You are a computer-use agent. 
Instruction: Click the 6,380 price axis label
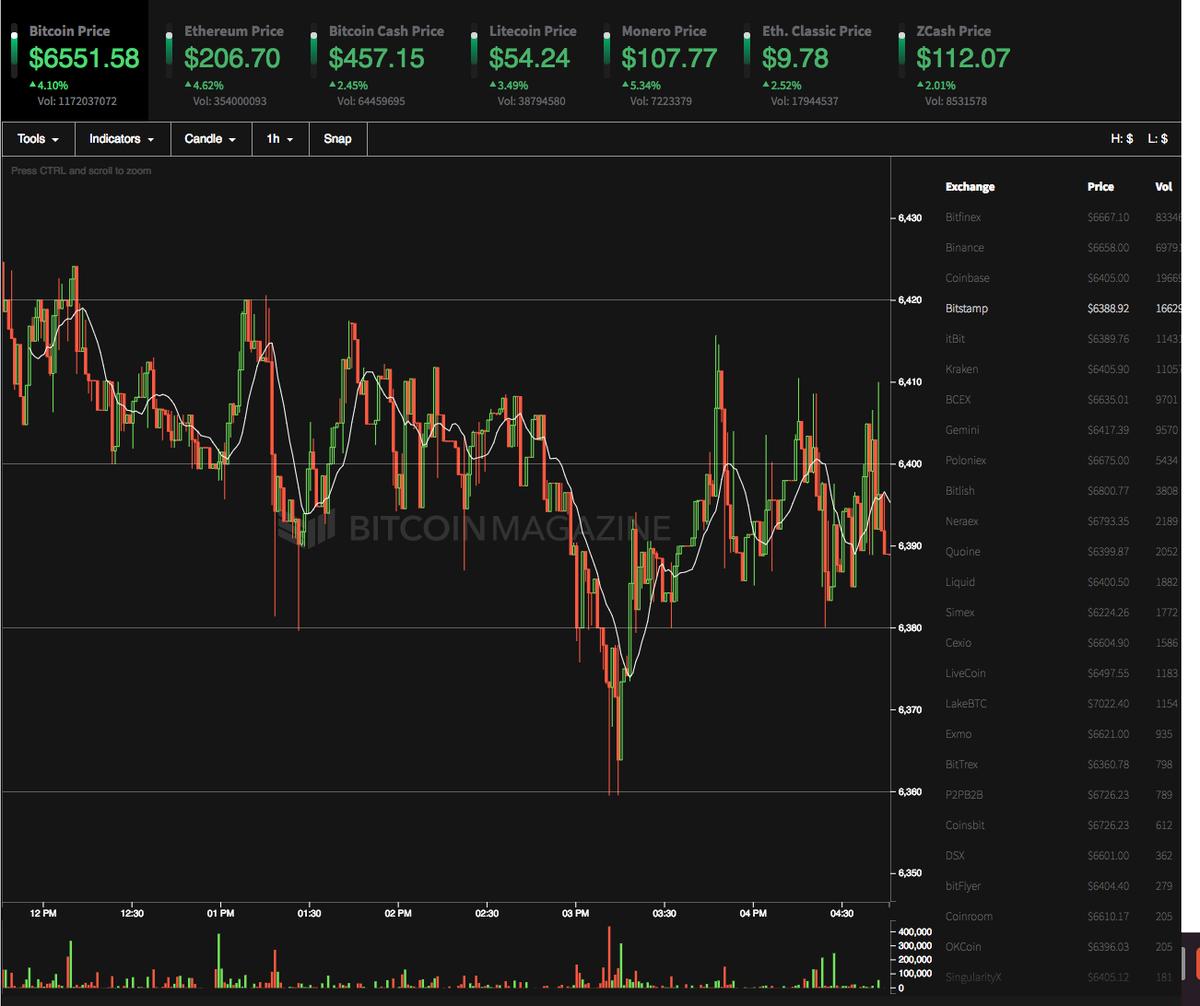[x=908, y=628]
